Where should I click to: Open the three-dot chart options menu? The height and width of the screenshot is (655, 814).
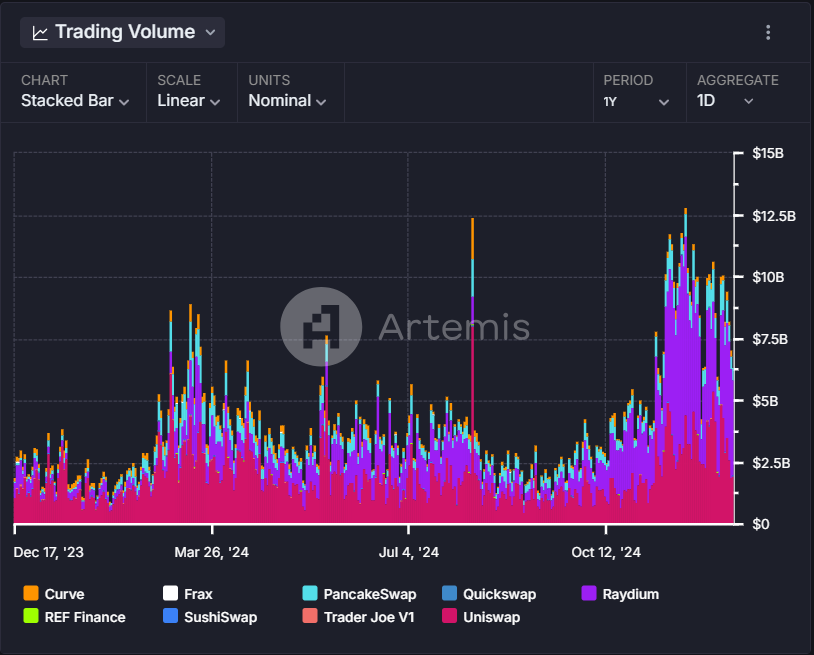click(x=768, y=32)
